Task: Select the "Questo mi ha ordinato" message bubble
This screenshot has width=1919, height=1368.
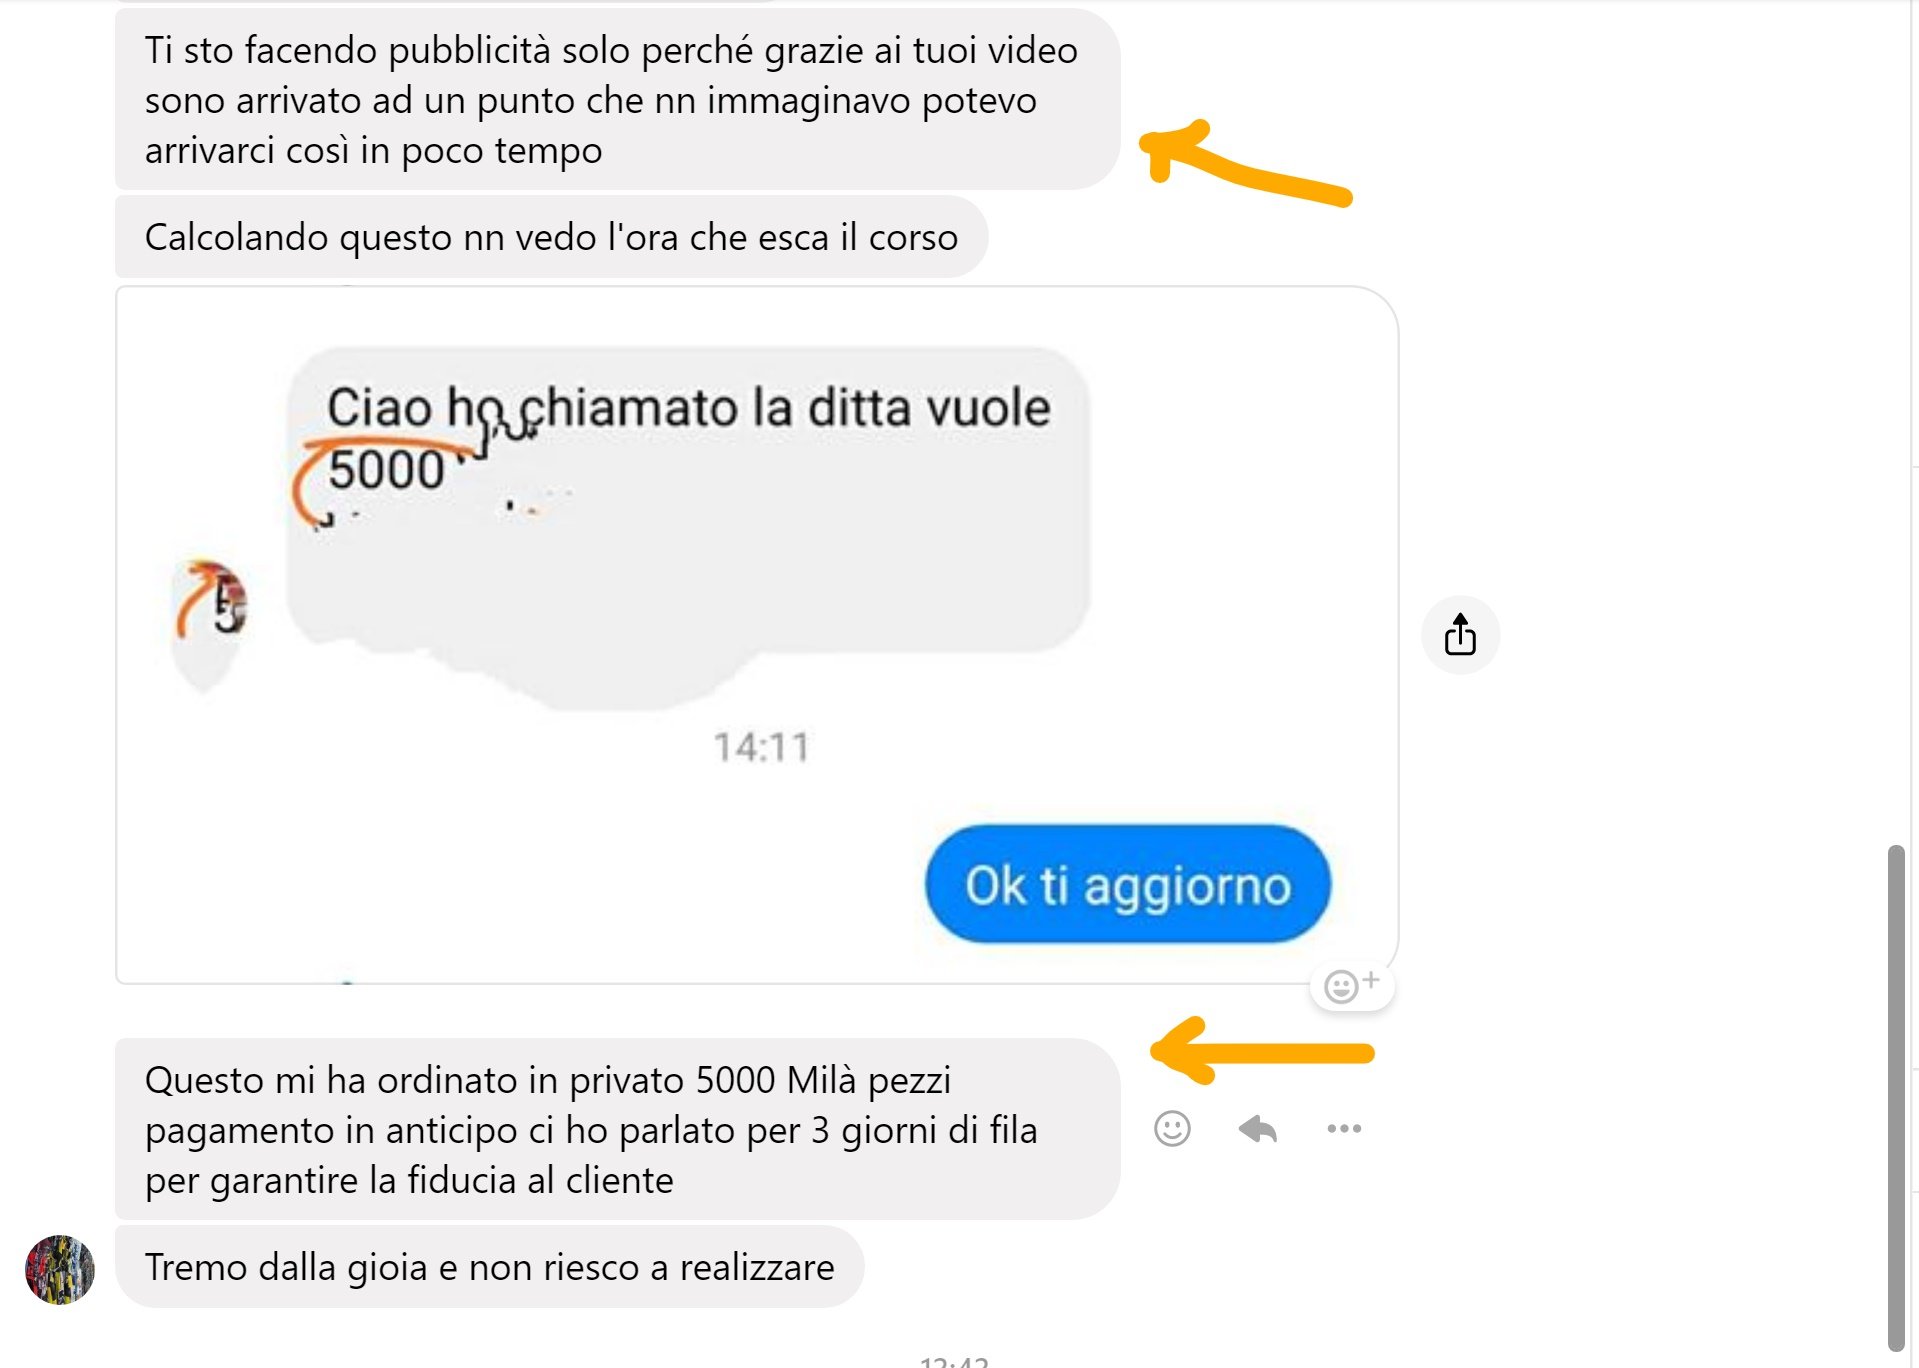Action: click(x=617, y=1129)
